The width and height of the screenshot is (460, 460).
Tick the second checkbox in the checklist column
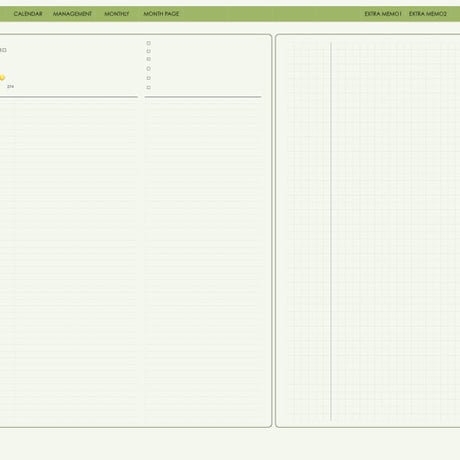pos(149,51)
